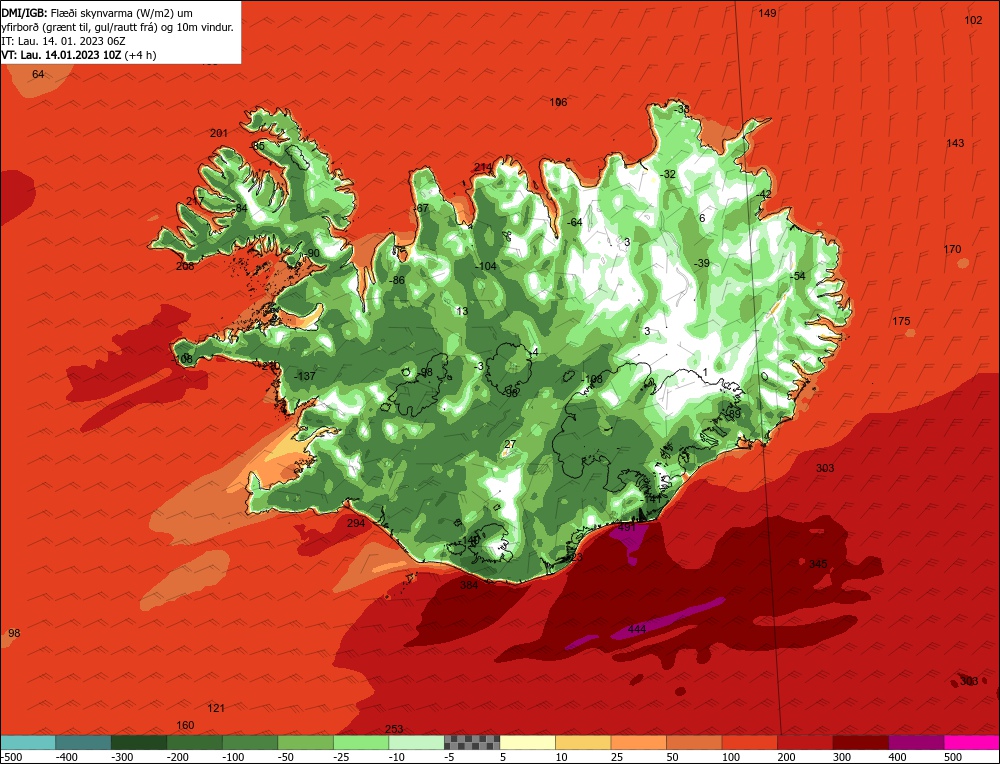Click the legend label '400'
The height and width of the screenshot is (764, 1000).
point(897,757)
